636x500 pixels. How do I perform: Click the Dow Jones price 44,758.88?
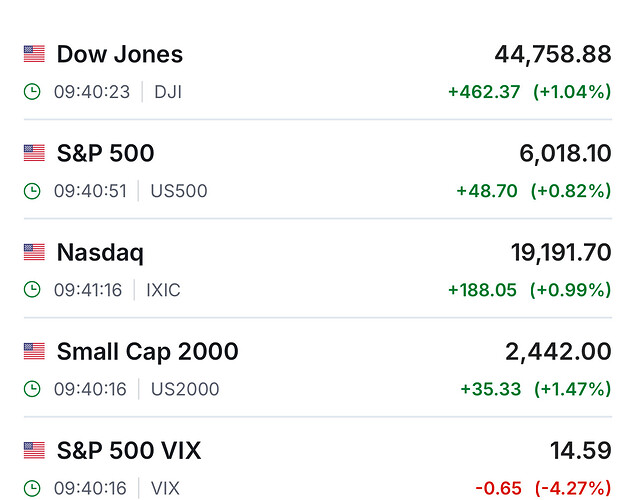tap(552, 54)
